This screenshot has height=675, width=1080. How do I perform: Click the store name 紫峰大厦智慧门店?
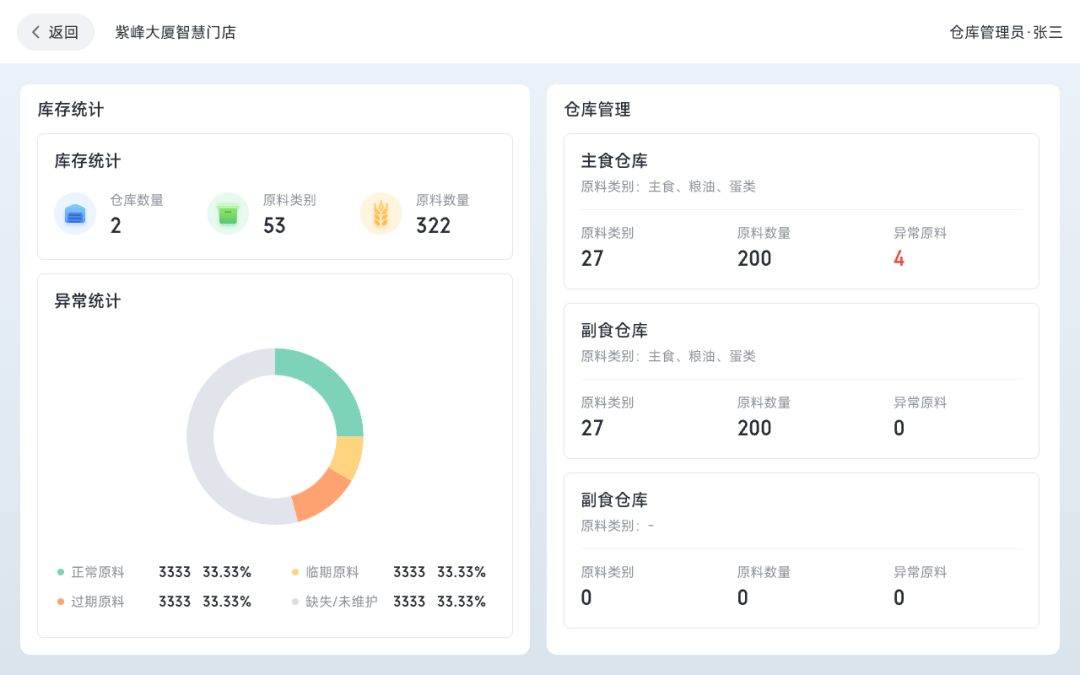(x=175, y=32)
